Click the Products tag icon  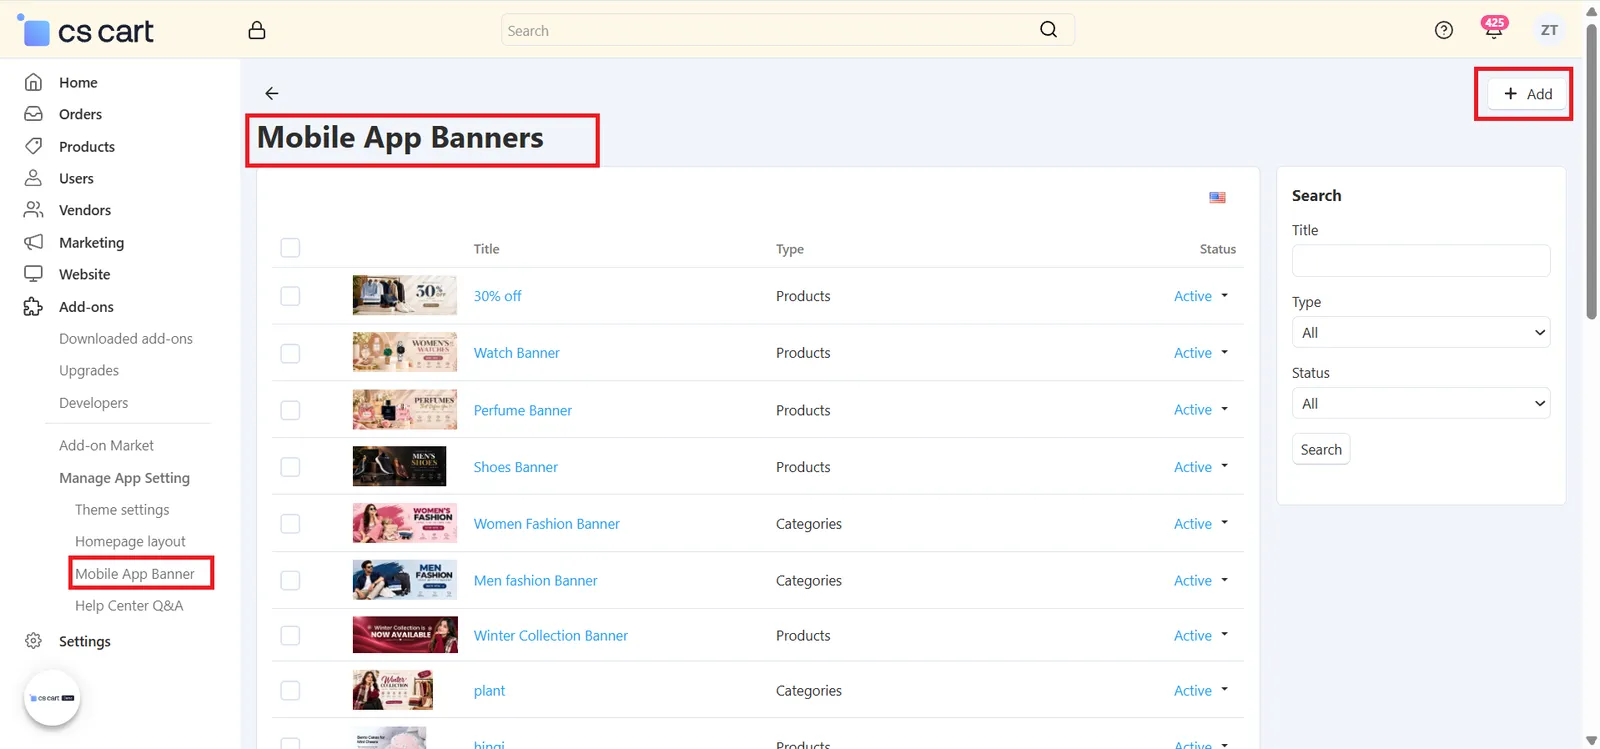[33, 146]
